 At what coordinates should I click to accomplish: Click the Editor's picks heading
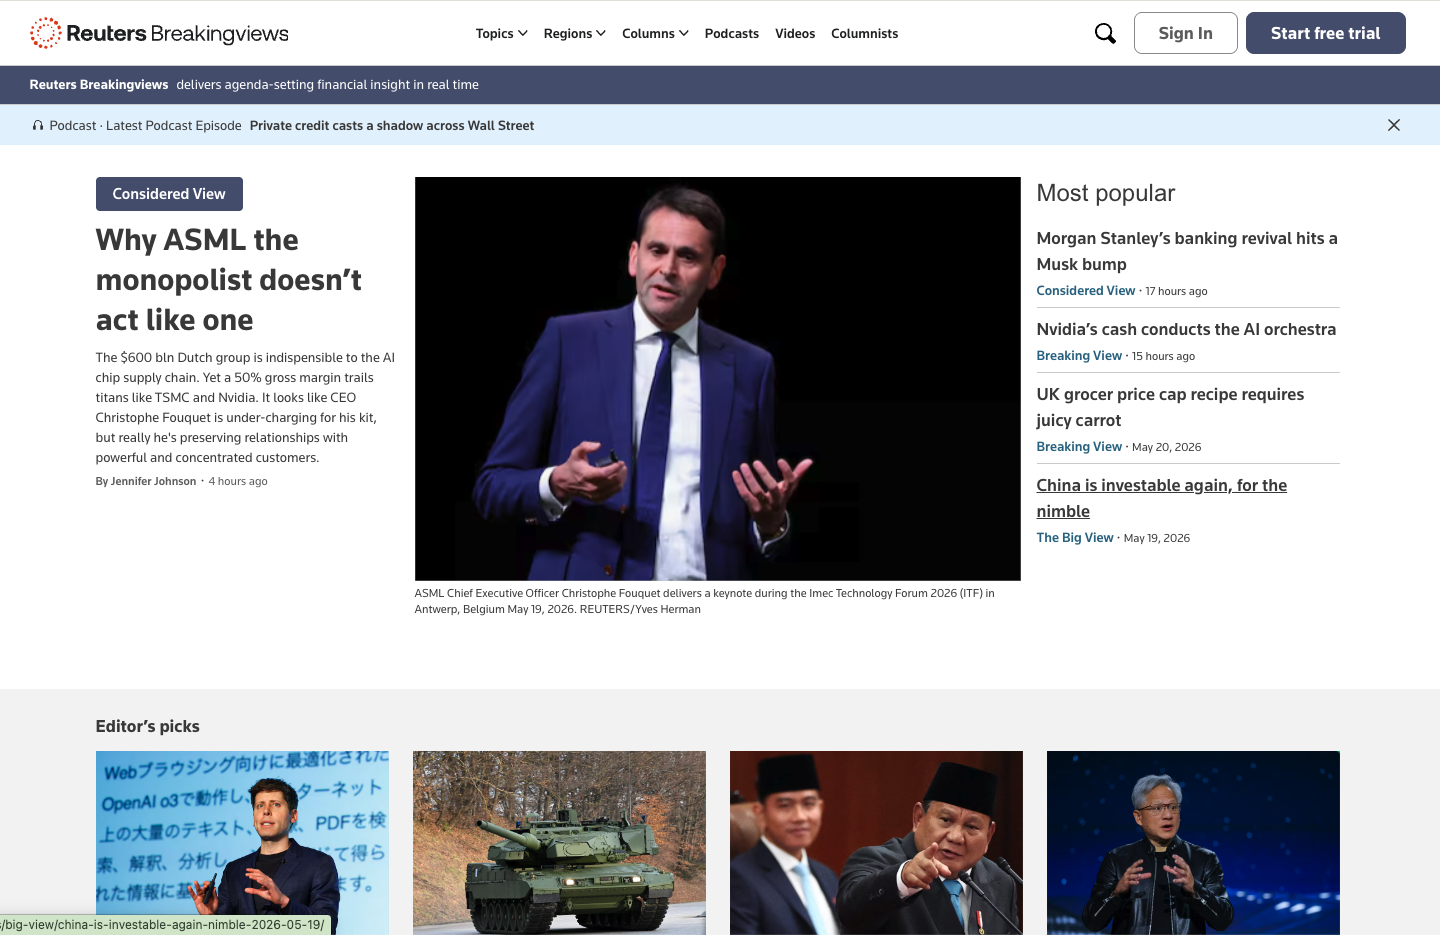148,726
